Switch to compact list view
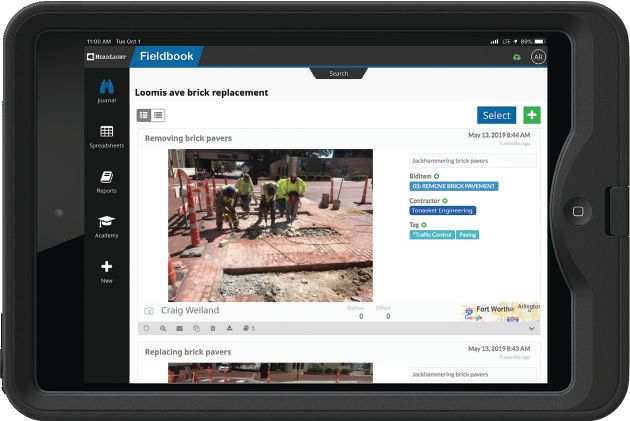Image resolution: width=630 pixels, height=421 pixels. [158, 116]
